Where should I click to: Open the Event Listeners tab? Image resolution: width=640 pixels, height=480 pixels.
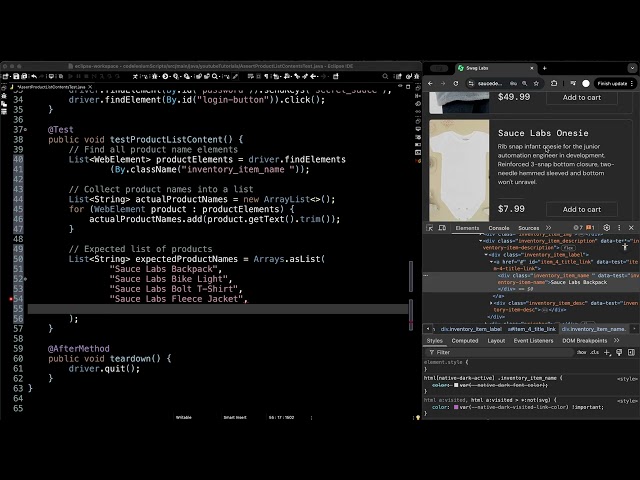tap(533, 340)
